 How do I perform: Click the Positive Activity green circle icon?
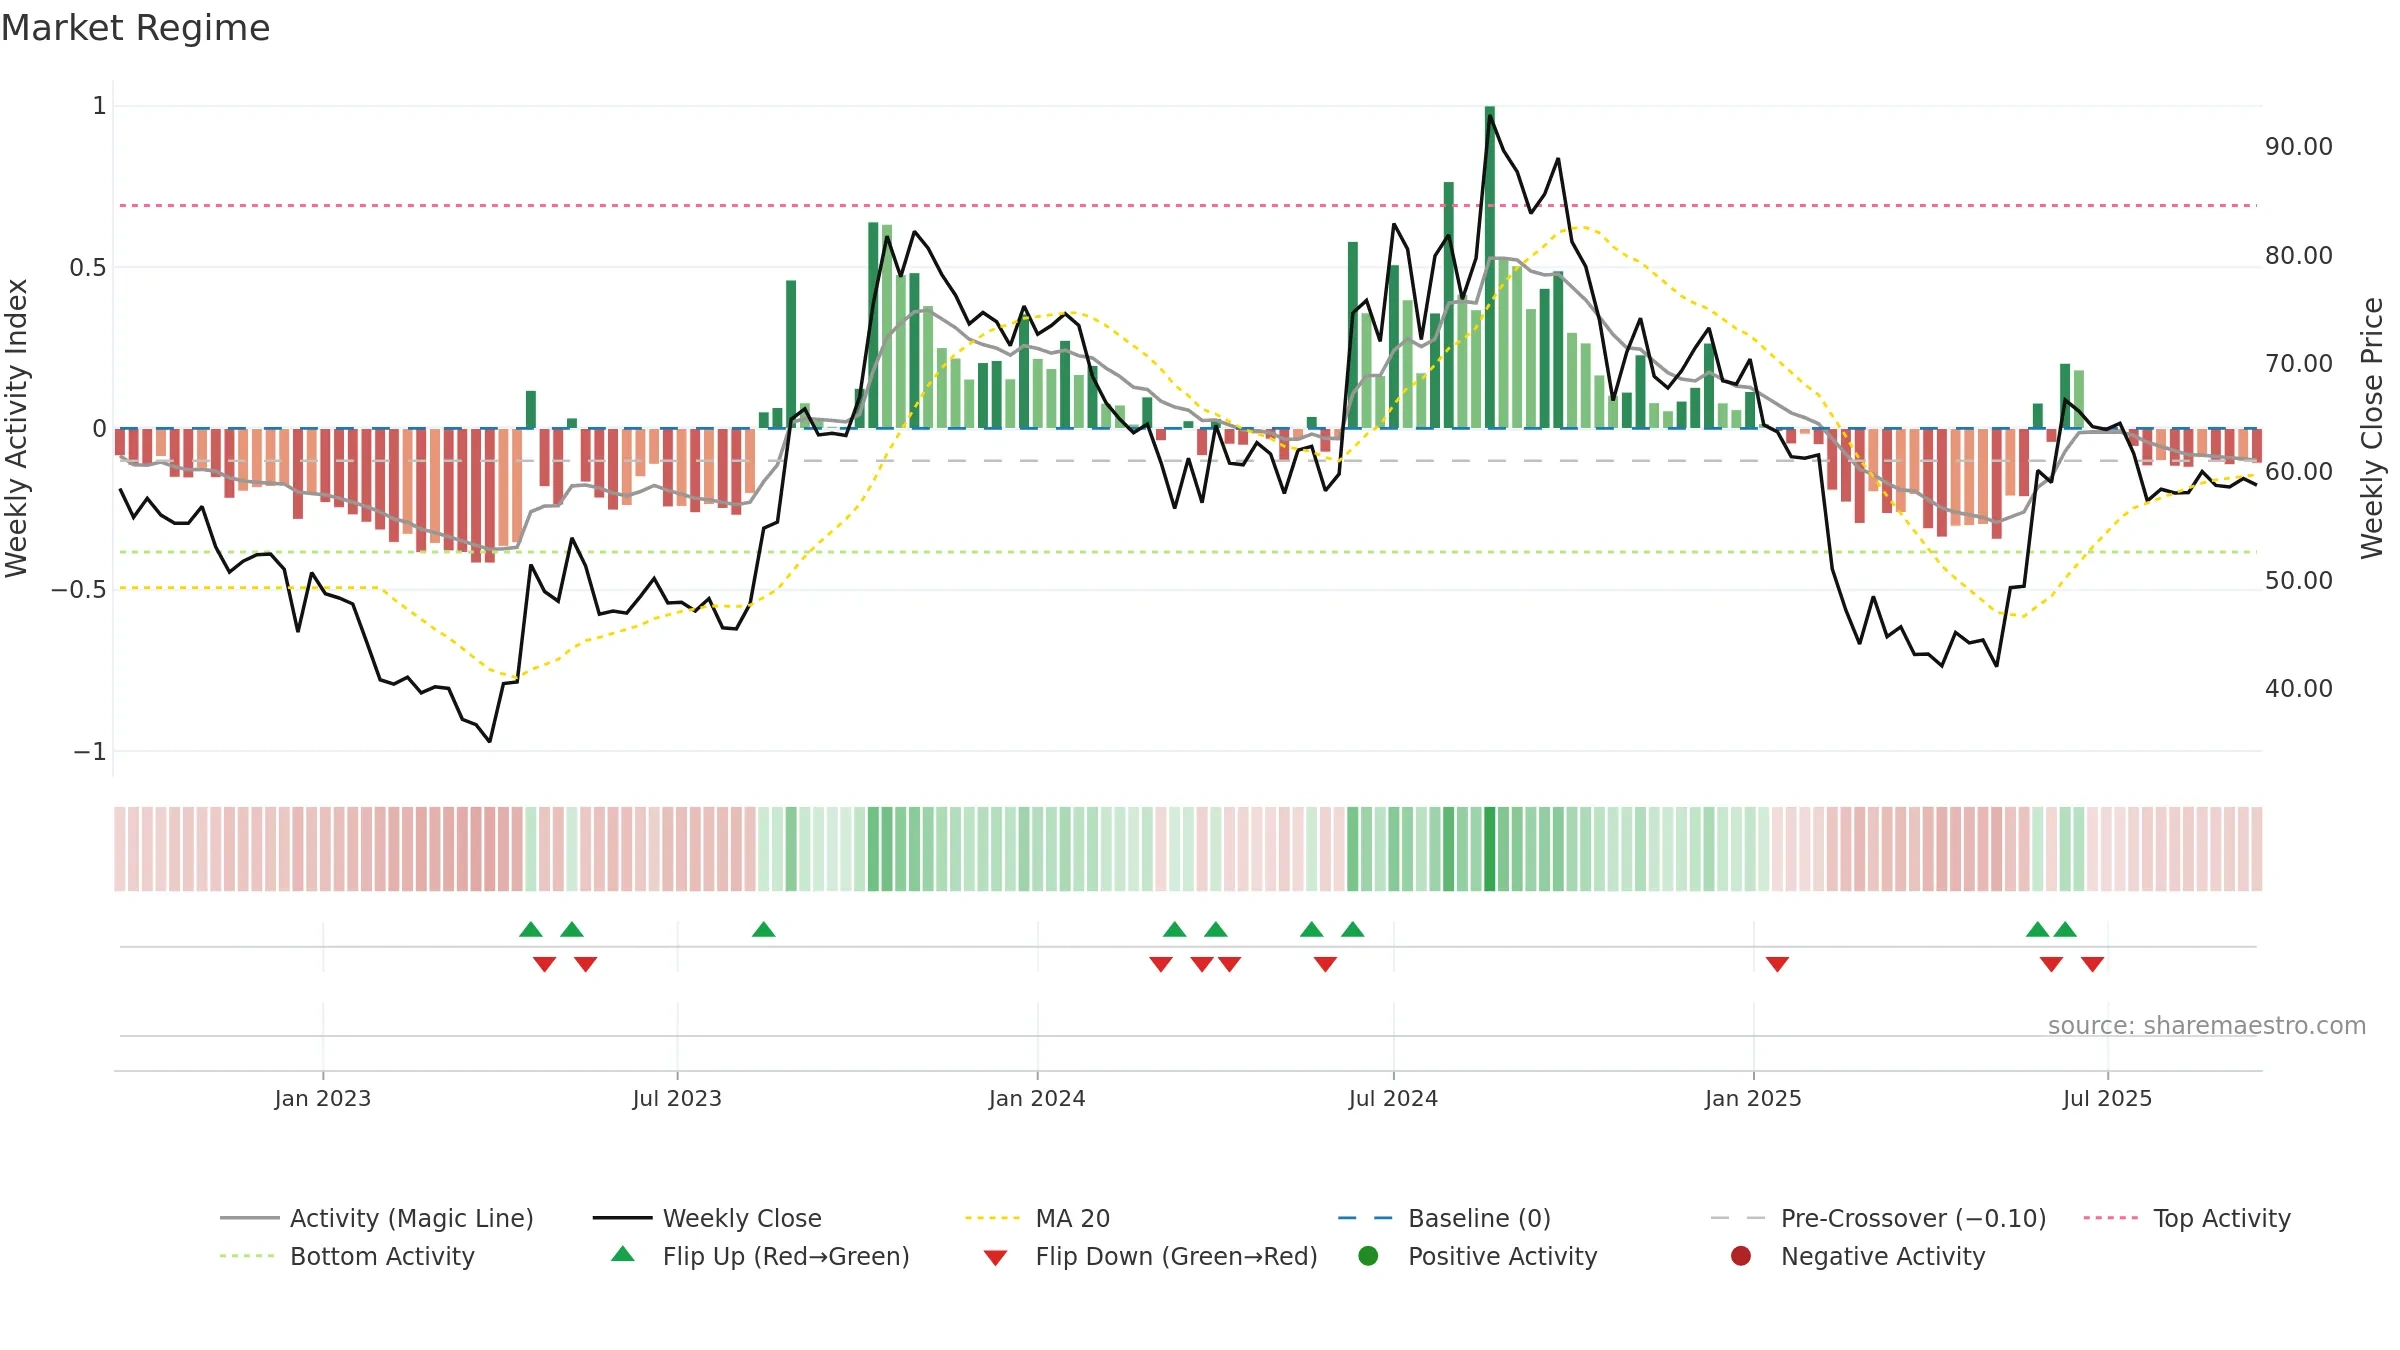click(1368, 1256)
